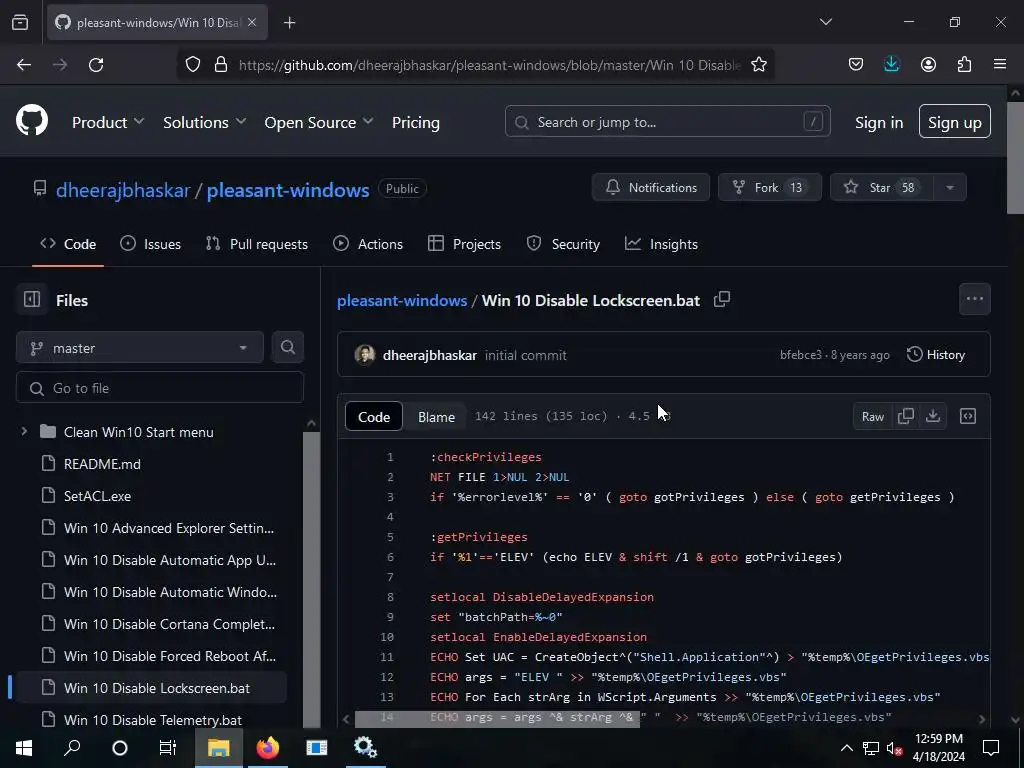Open the Projects tab

[464, 244]
